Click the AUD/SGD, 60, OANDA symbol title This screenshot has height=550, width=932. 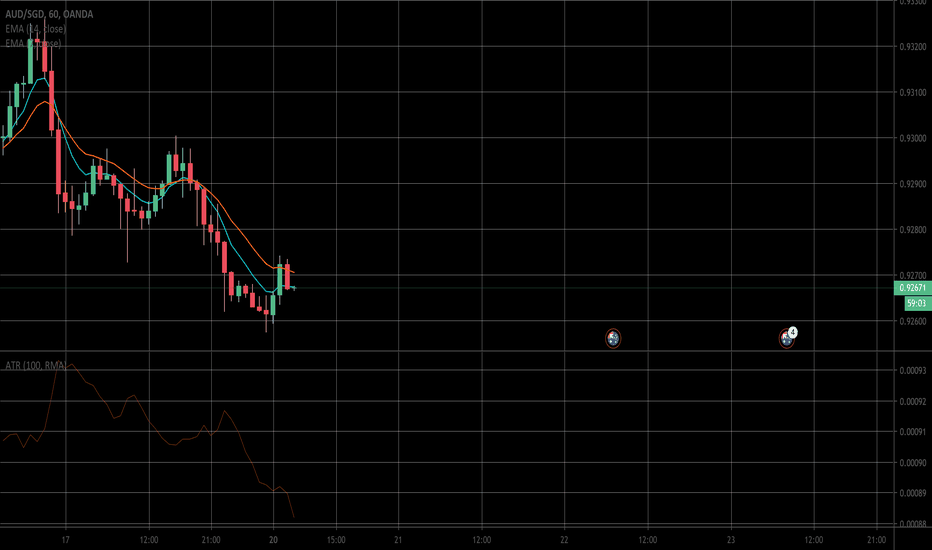[x=49, y=14]
